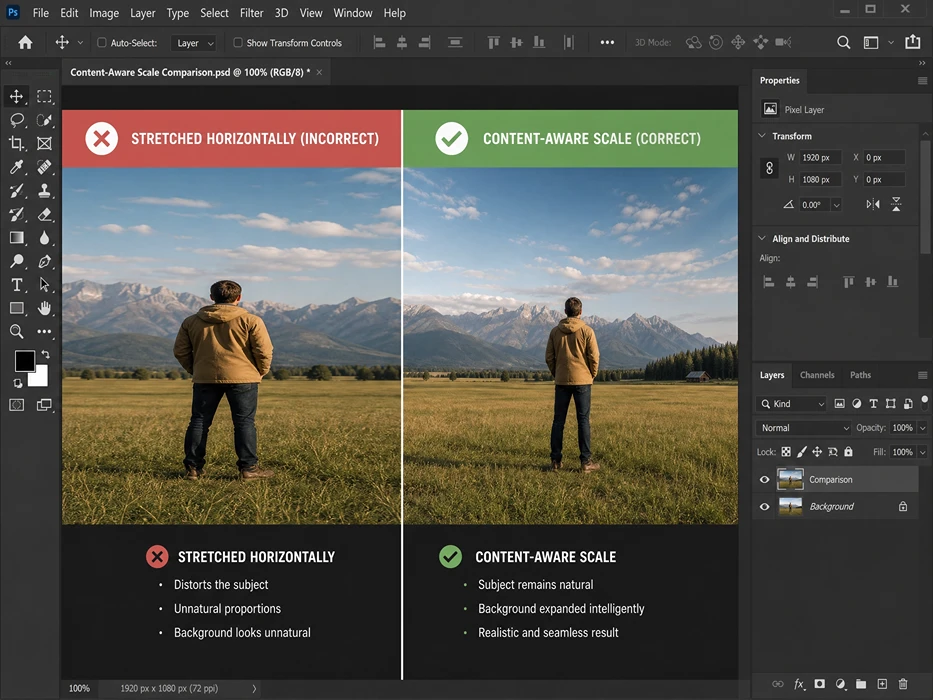Viewport: 933px width, 700px height.
Task: Open the Auto-Select Layer dropdown
Action: (193, 43)
